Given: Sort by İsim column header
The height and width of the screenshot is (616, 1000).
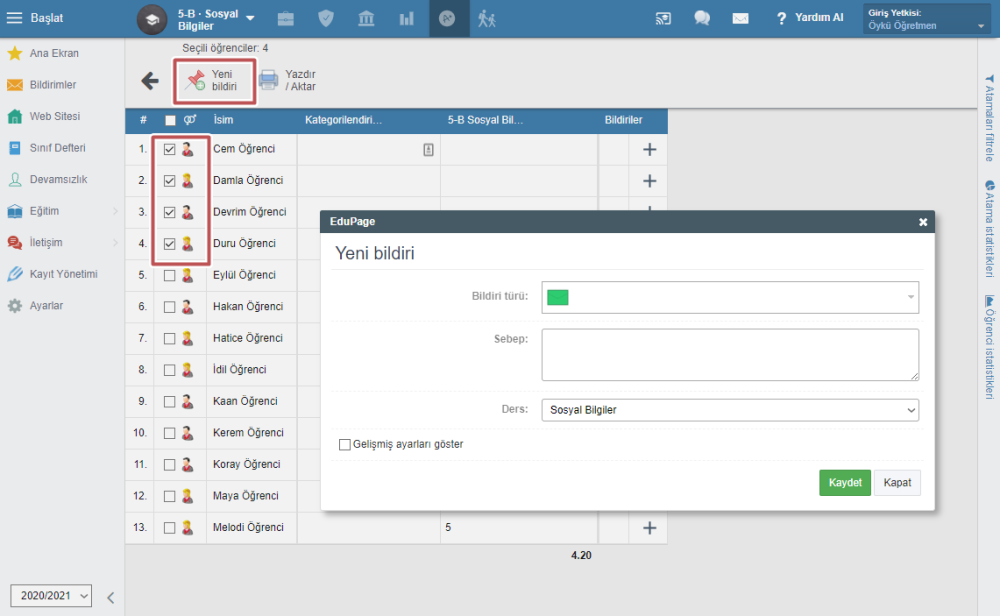Looking at the screenshot, I should point(223,120).
